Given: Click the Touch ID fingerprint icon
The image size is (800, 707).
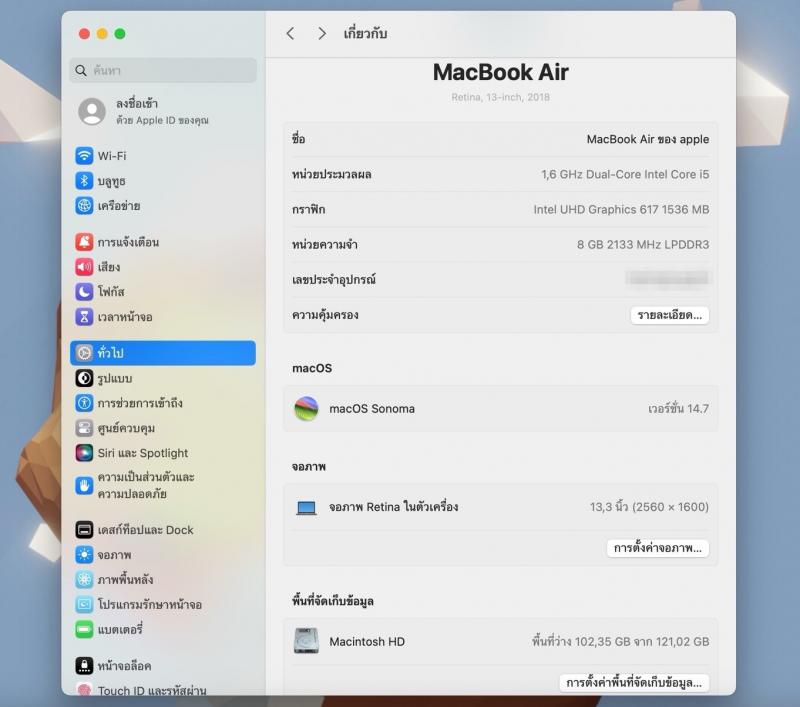Looking at the screenshot, I should click(84, 689).
